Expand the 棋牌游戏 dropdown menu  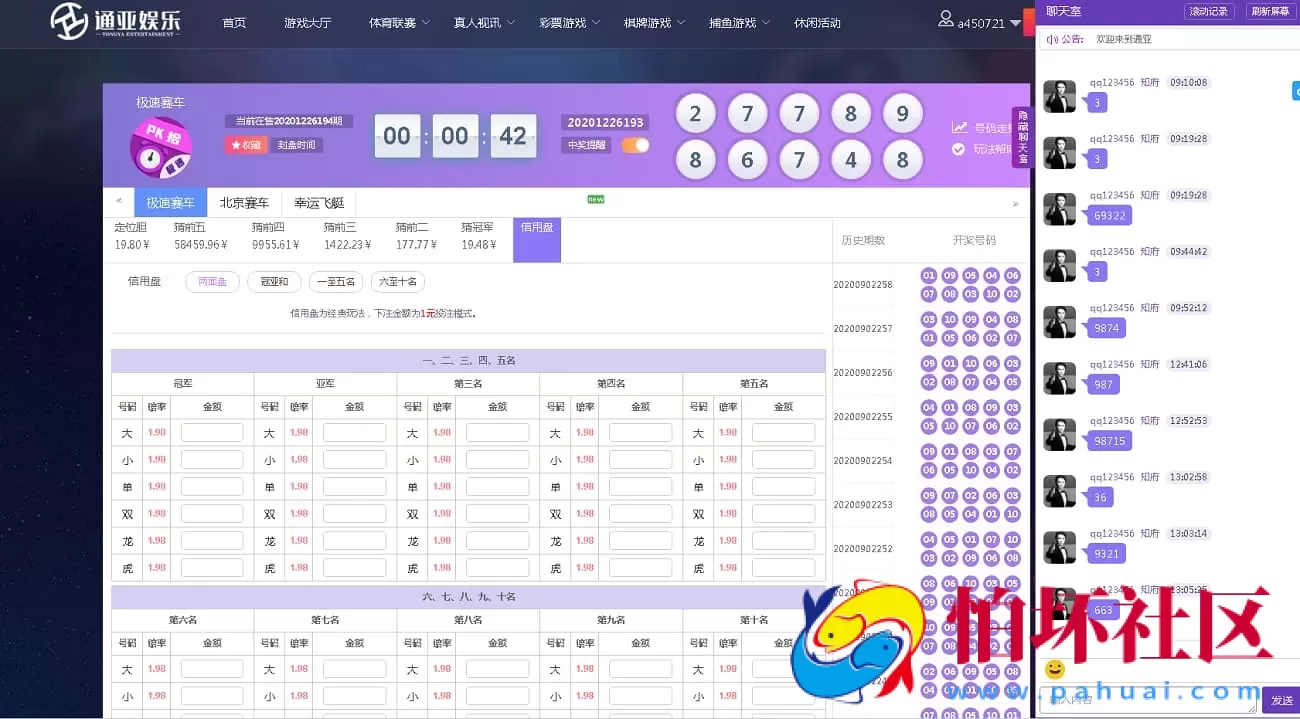click(x=648, y=22)
